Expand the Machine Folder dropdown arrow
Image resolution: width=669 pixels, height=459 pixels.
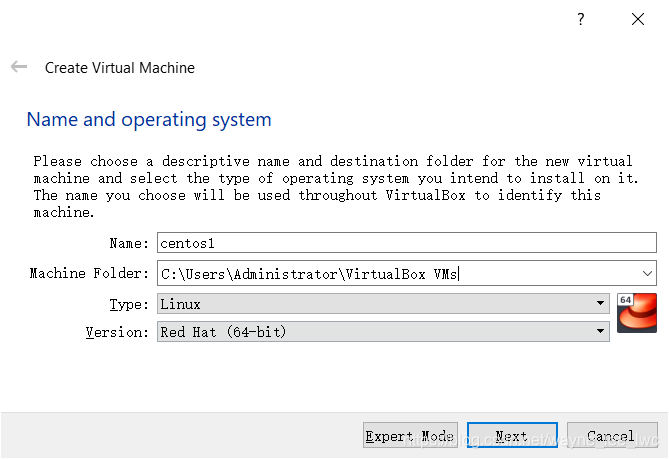[x=647, y=273]
